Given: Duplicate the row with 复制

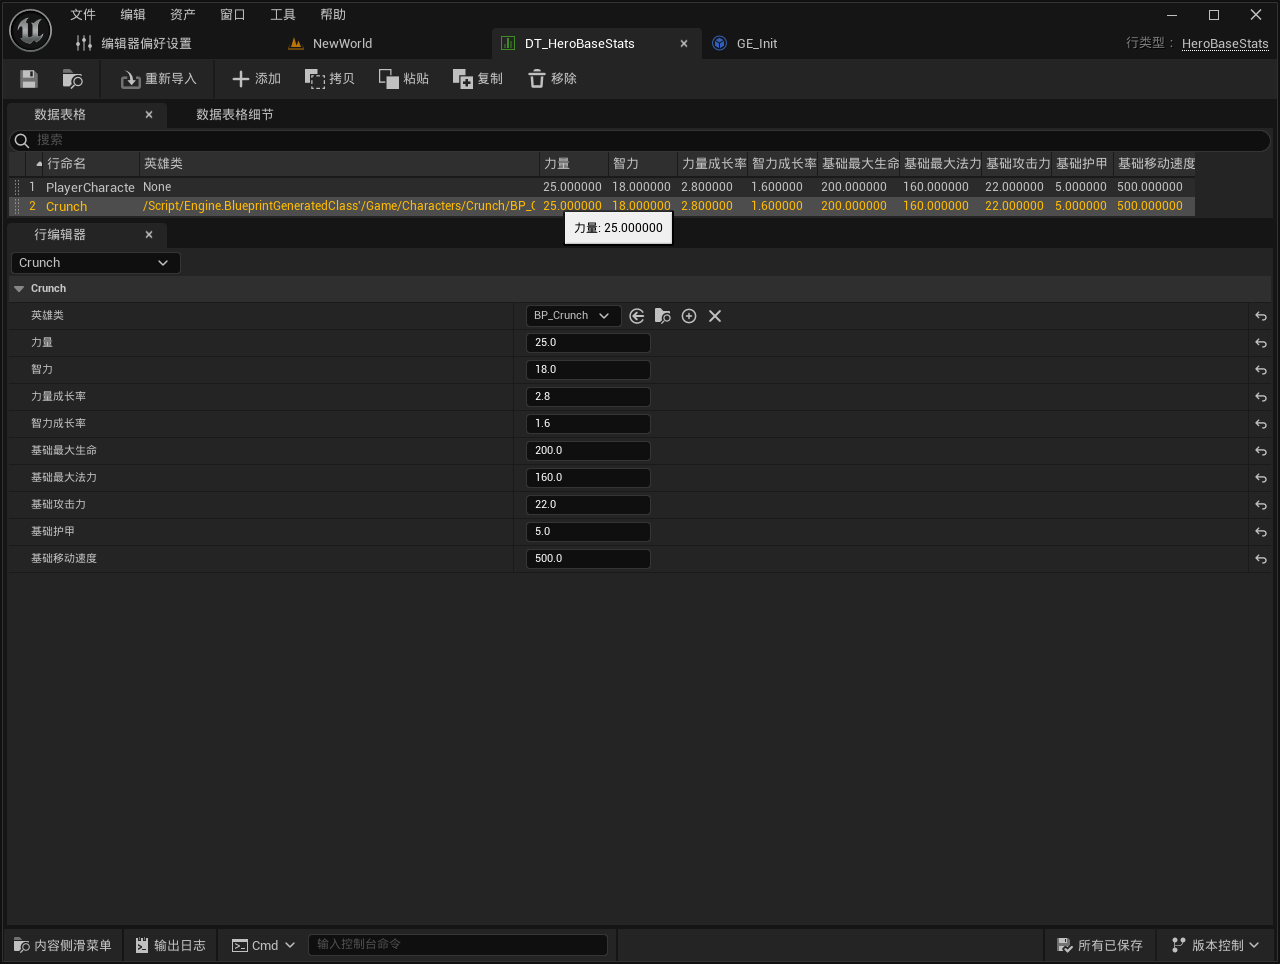Looking at the screenshot, I should [478, 79].
